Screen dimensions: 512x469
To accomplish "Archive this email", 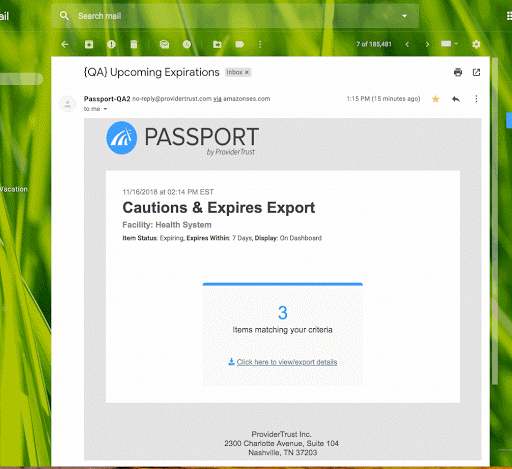I will (x=89, y=44).
